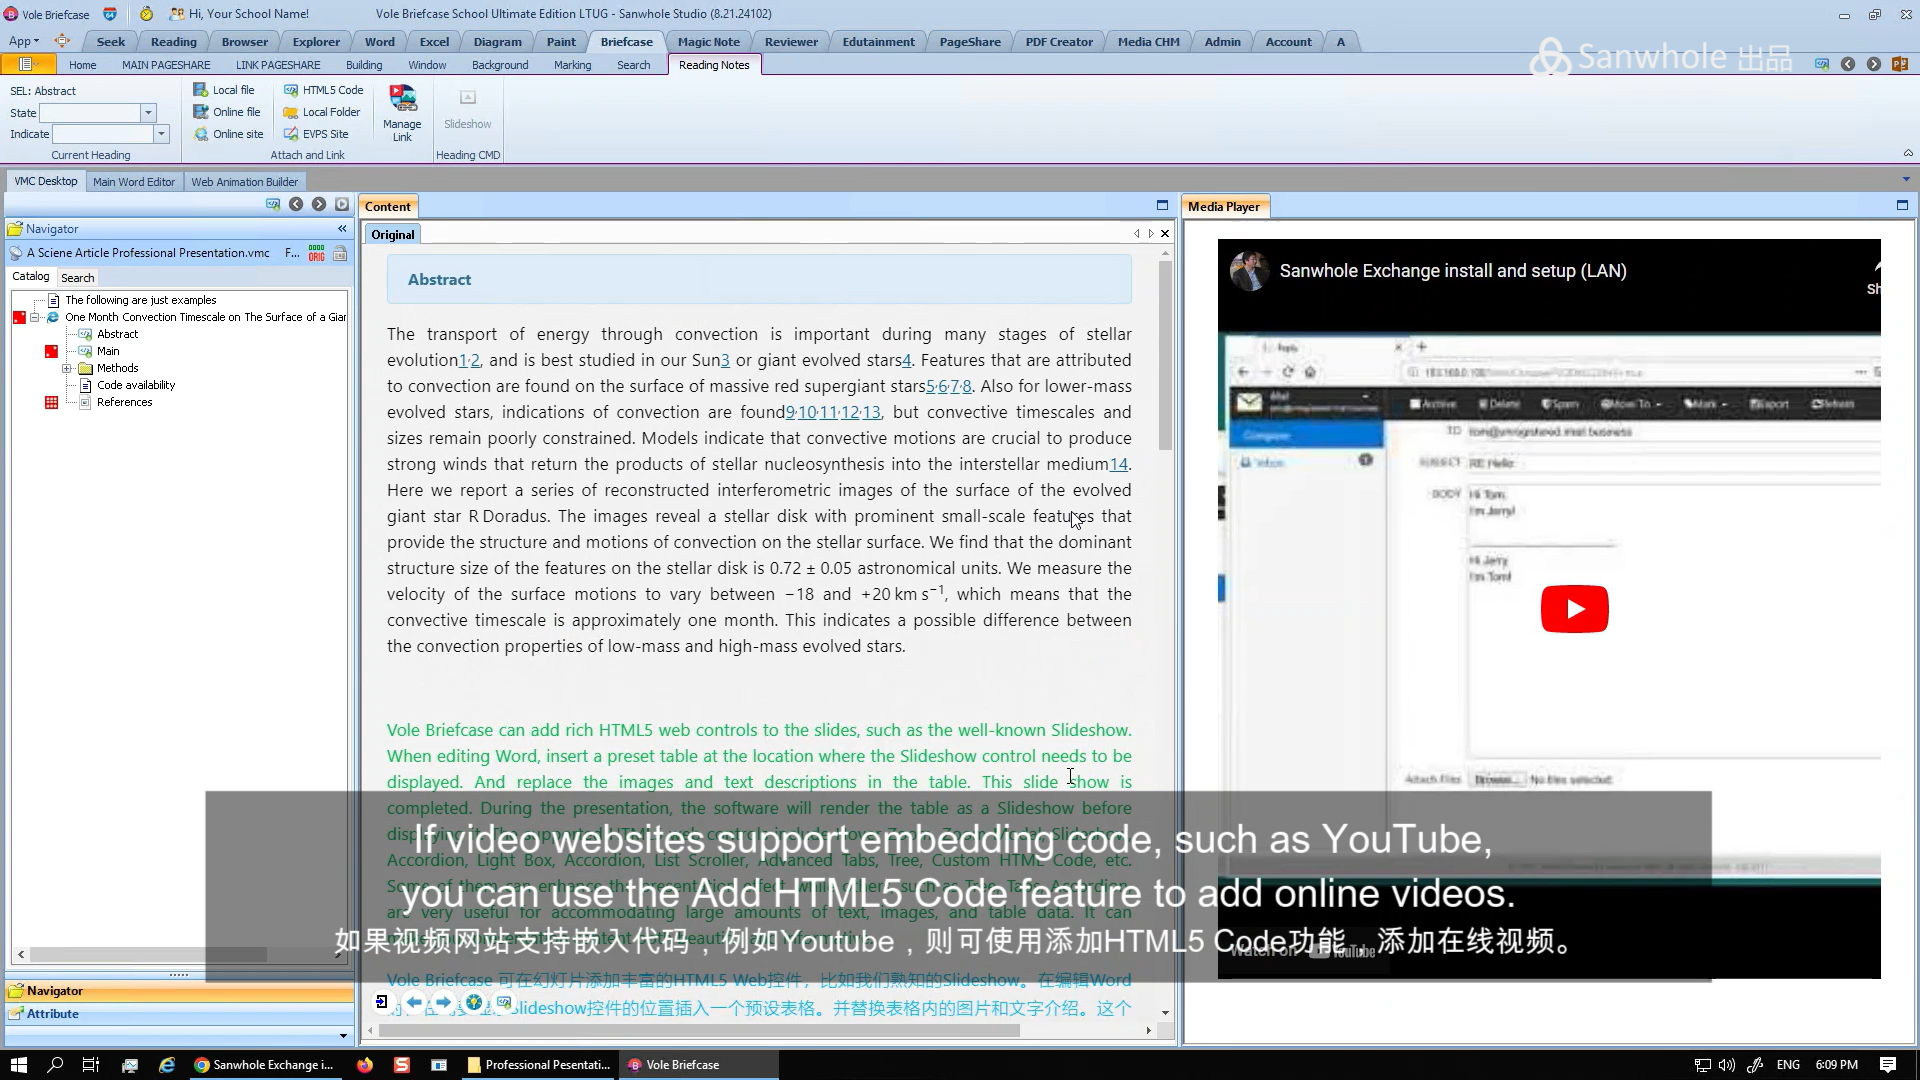Select the Search tab in Navigator
This screenshot has width=1920, height=1080.
[x=77, y=278]
